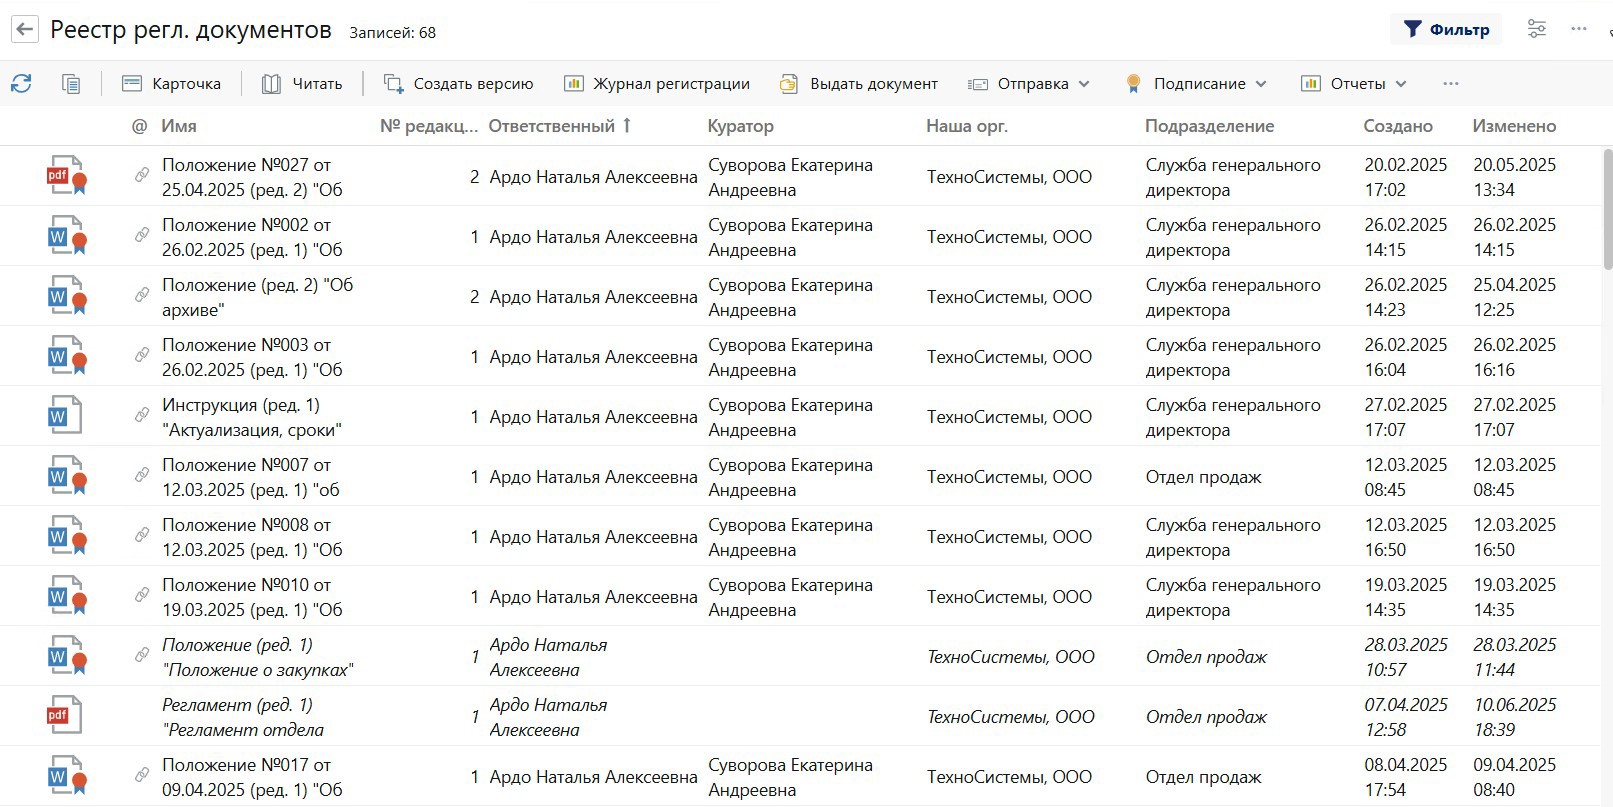Click Выдать документ button

coord(859,84)
